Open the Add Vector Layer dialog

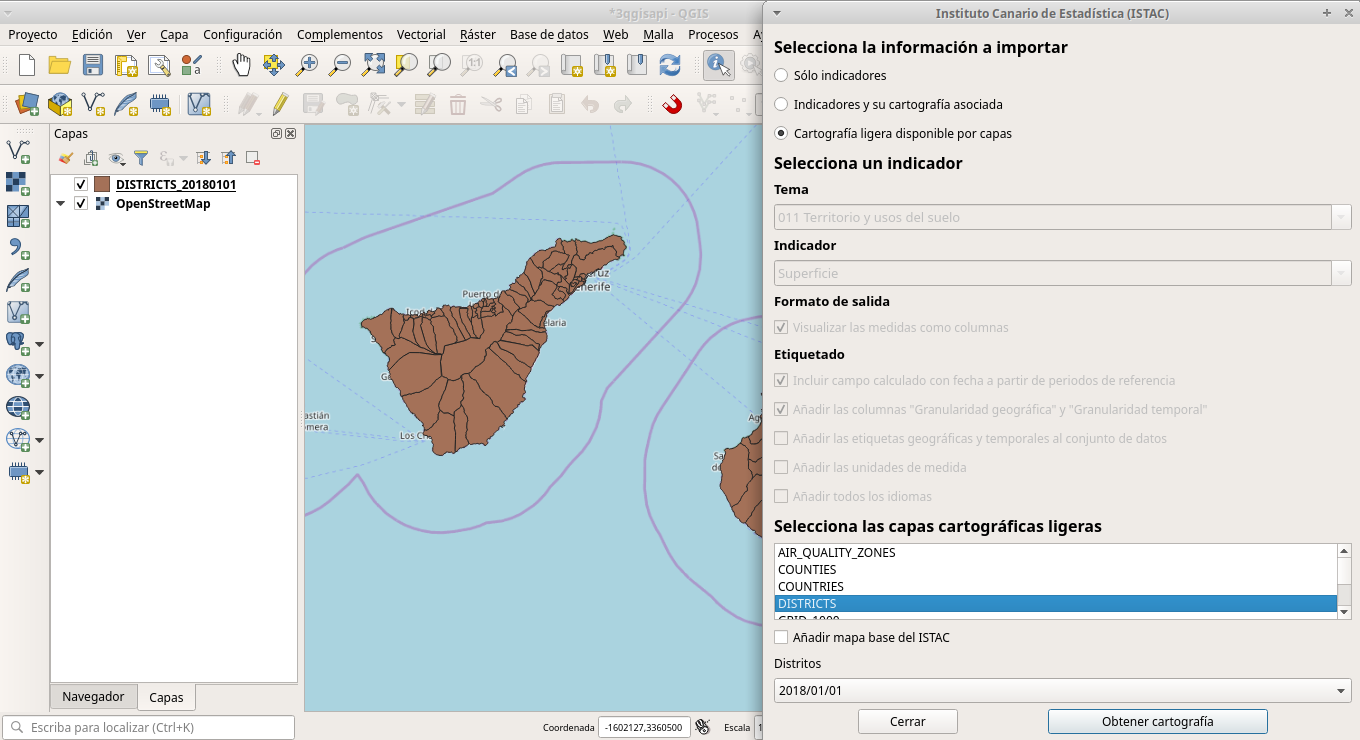click(x=92, y=104)
